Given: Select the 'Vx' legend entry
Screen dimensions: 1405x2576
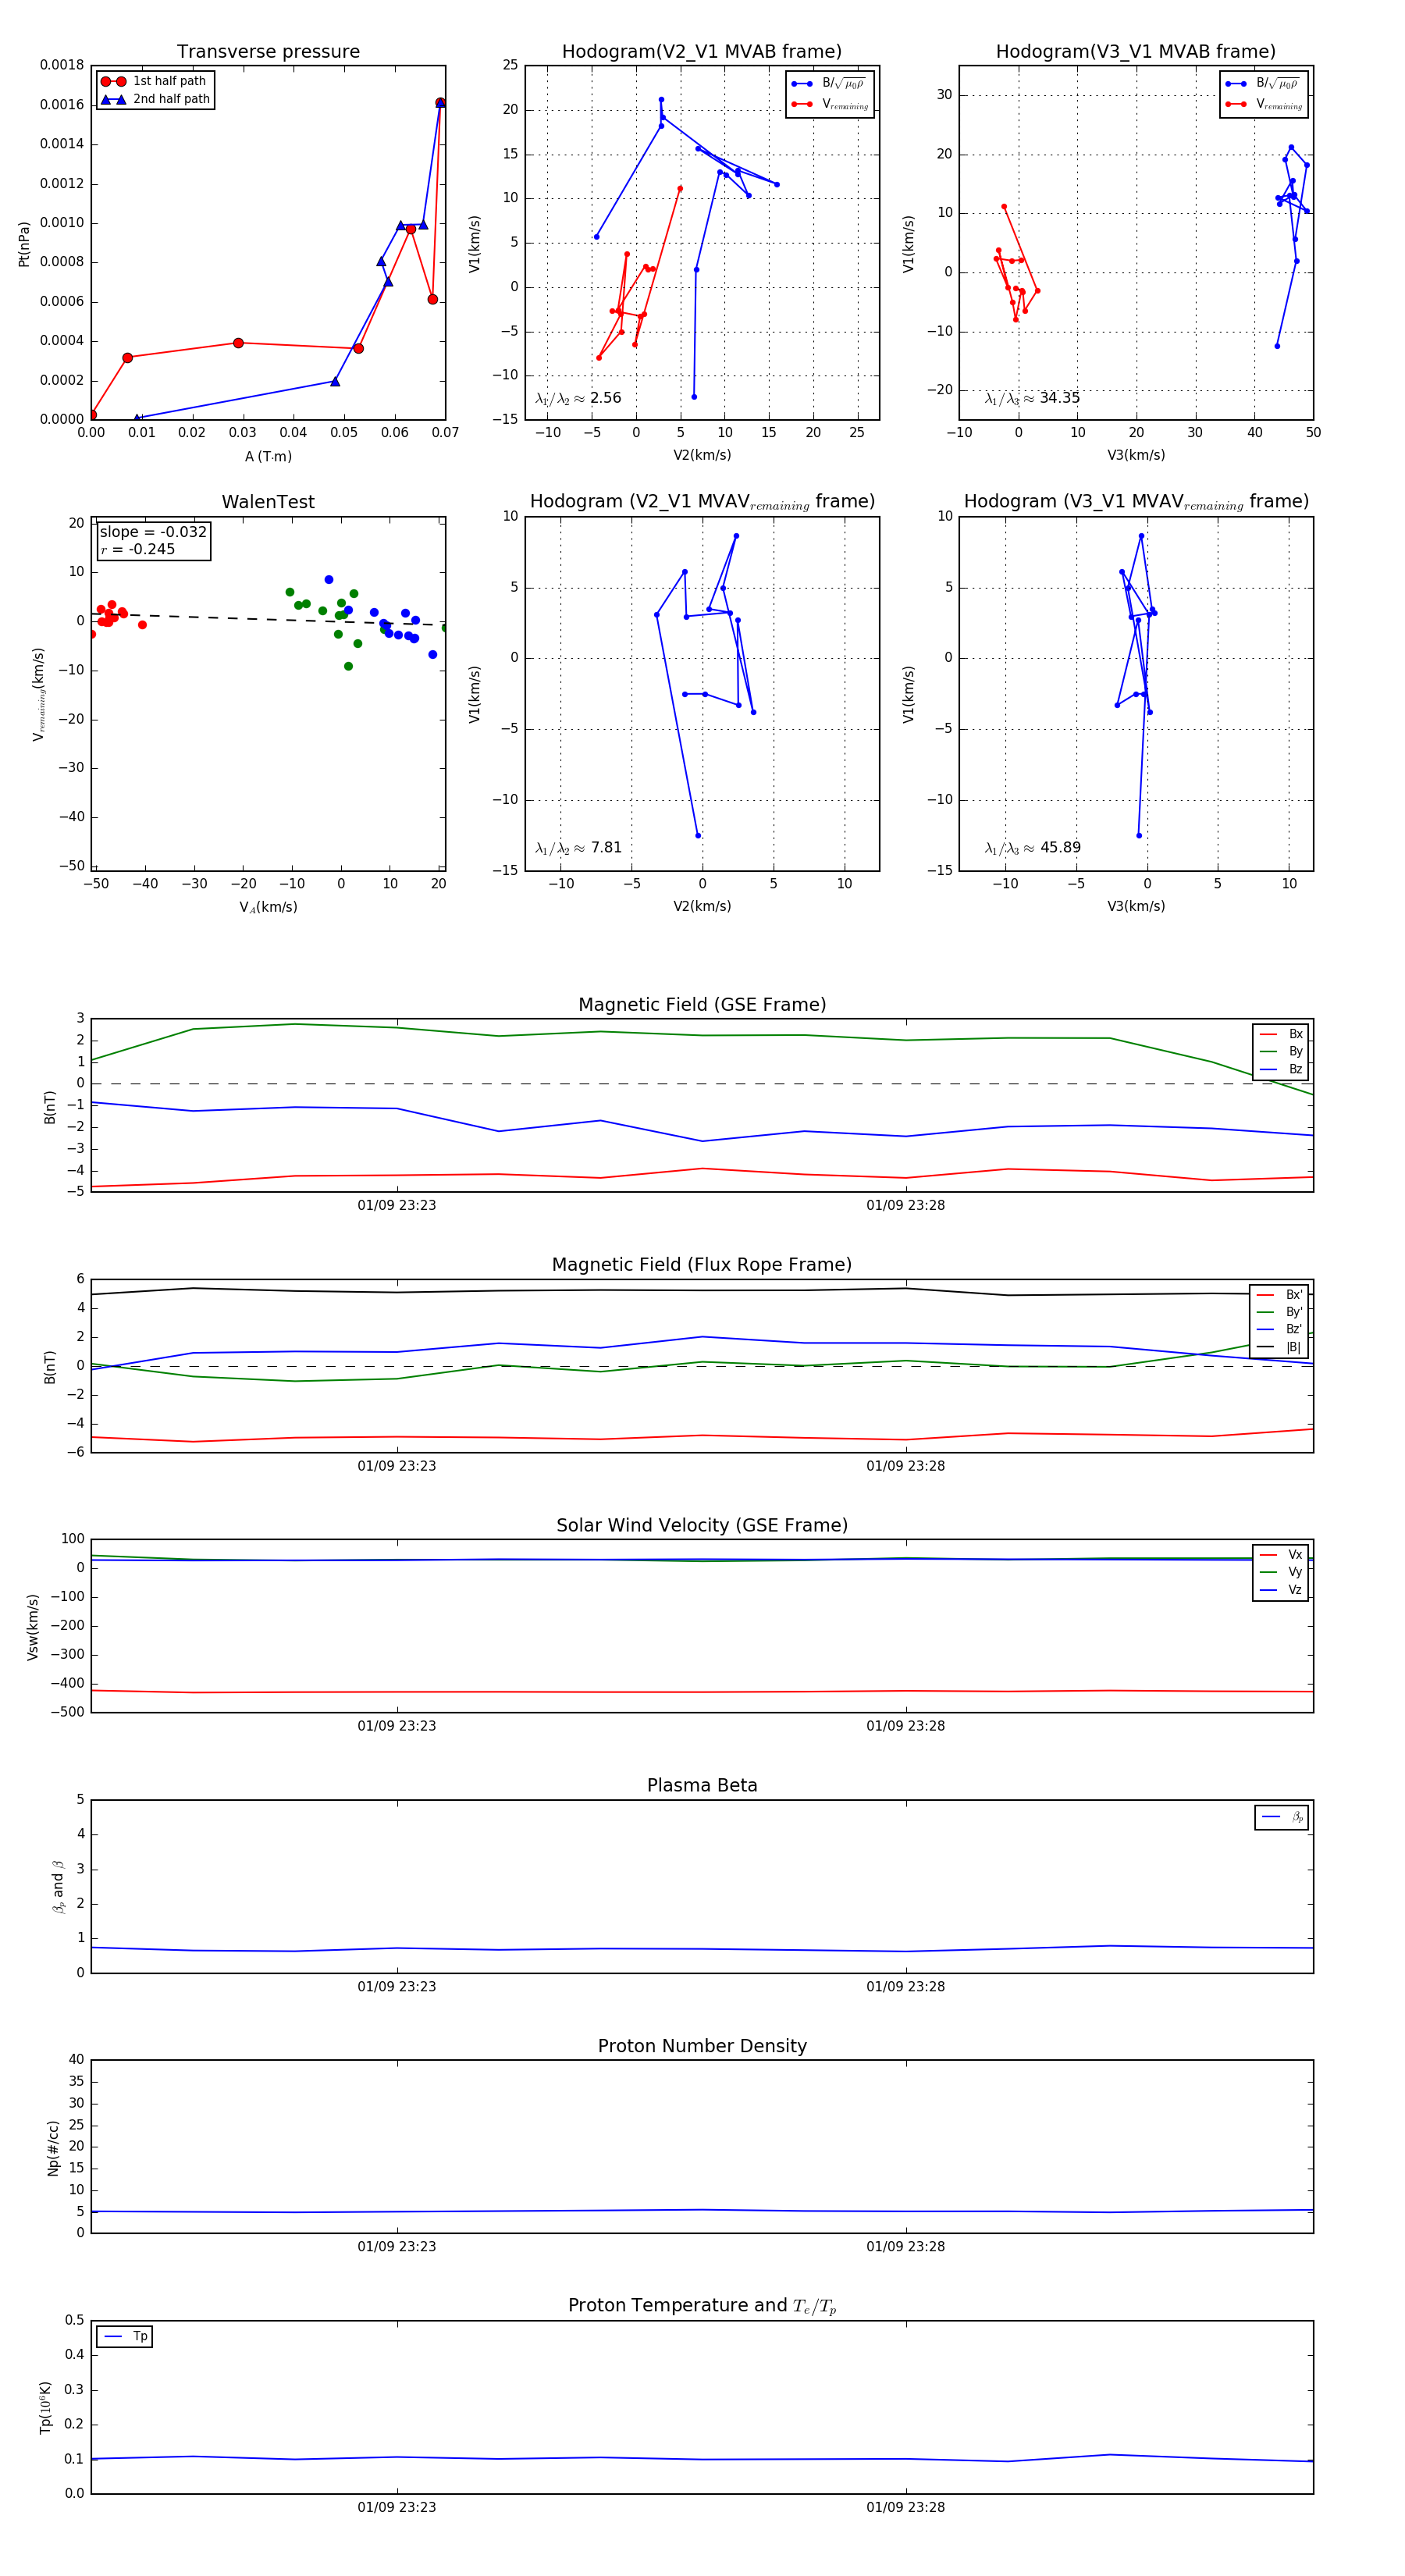Looking at the screenshot, I should 1281,1554.
